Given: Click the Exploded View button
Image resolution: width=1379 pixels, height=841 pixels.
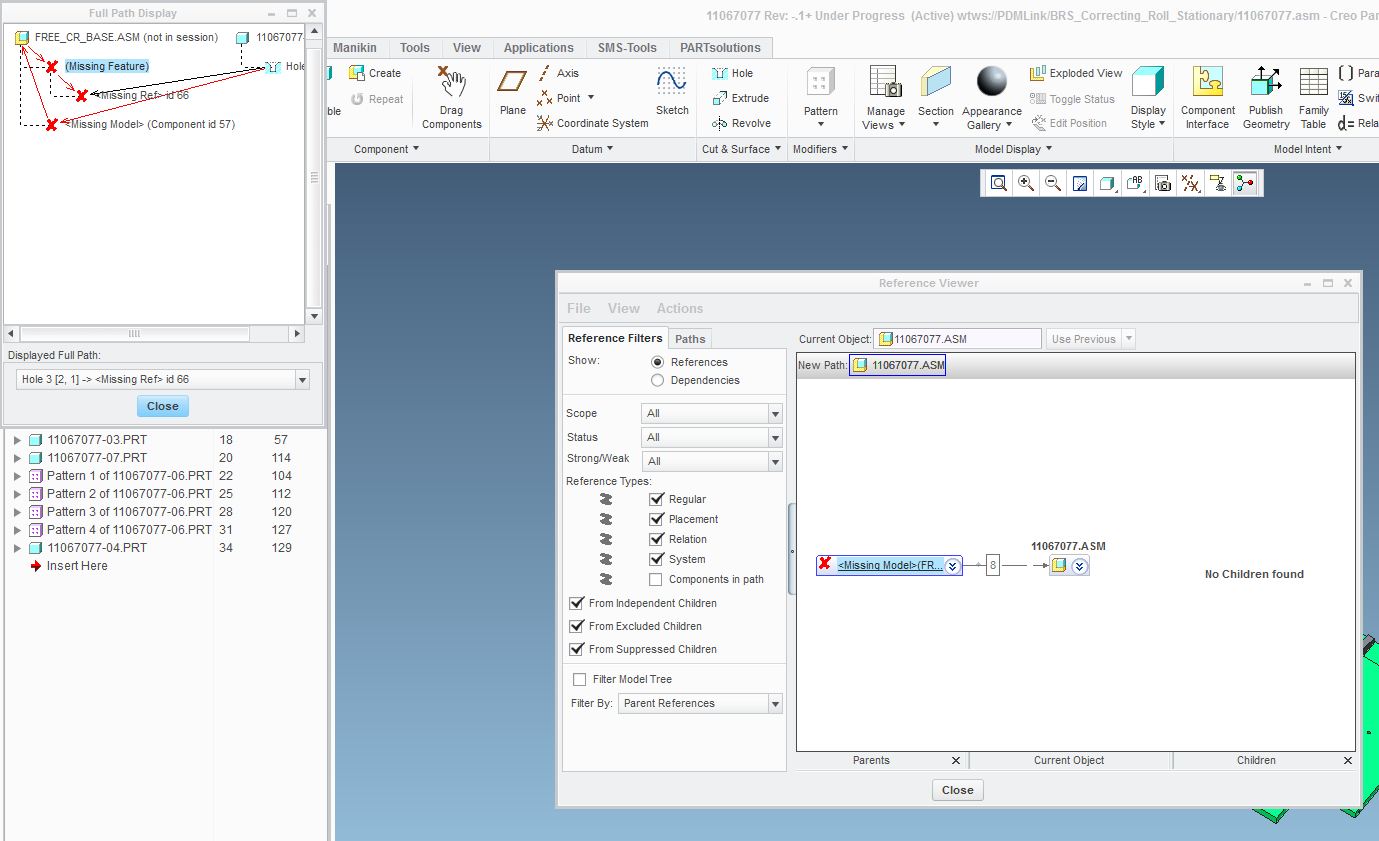Looking at the screenshot, I should [x=1076, y=73].
